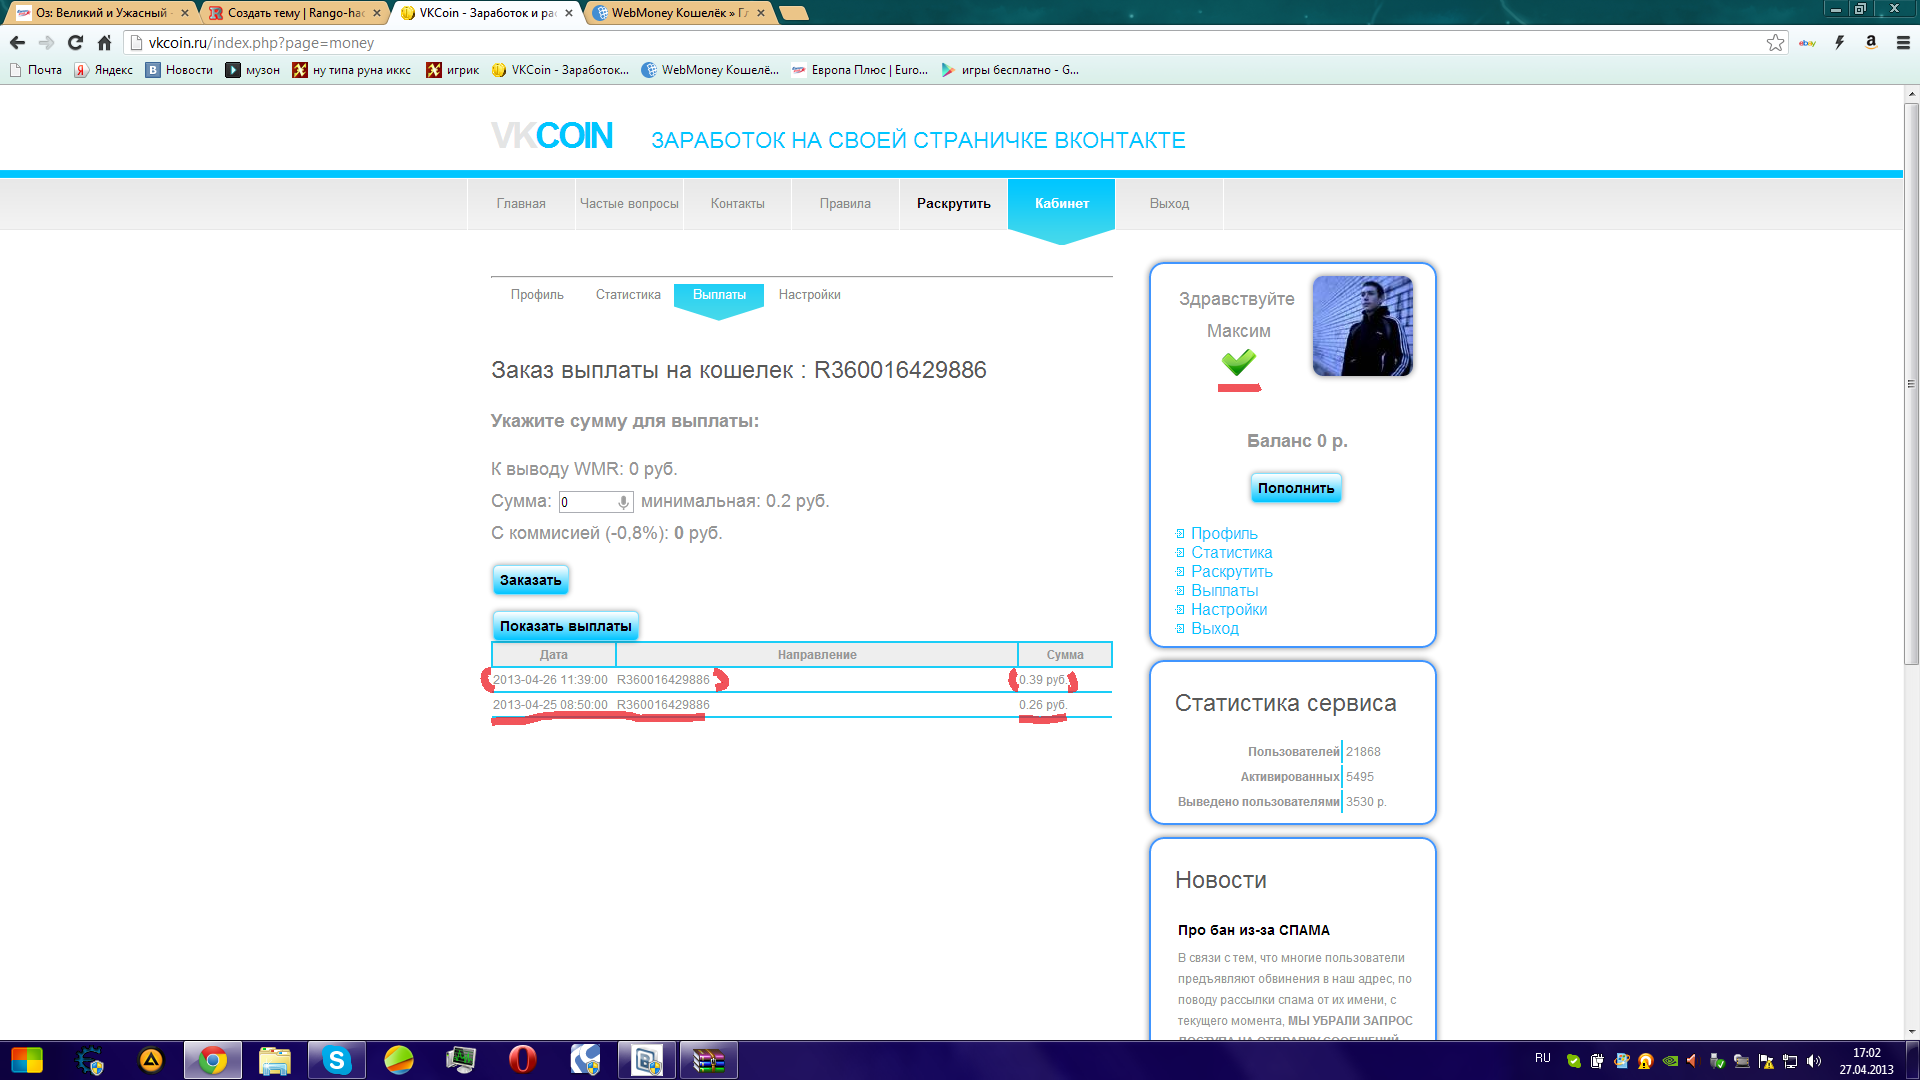The image size is (1920, 1080).
Task: Click Максим's profile photo
Action: [1362, 326]
